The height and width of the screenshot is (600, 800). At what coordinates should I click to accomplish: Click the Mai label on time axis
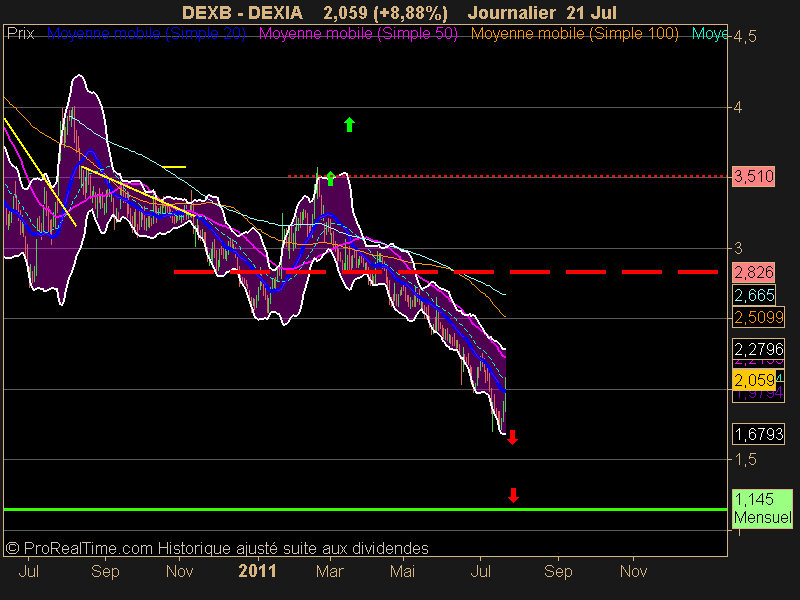(403, 571)
